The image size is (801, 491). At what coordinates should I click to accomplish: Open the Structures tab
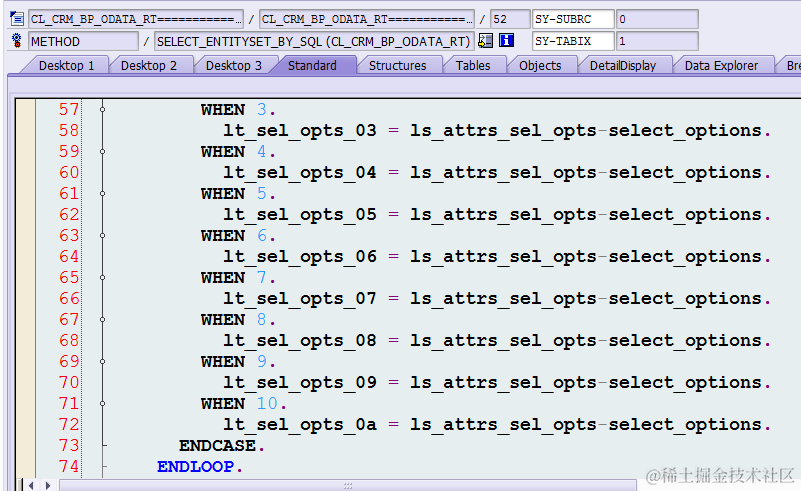click(397, 65)
